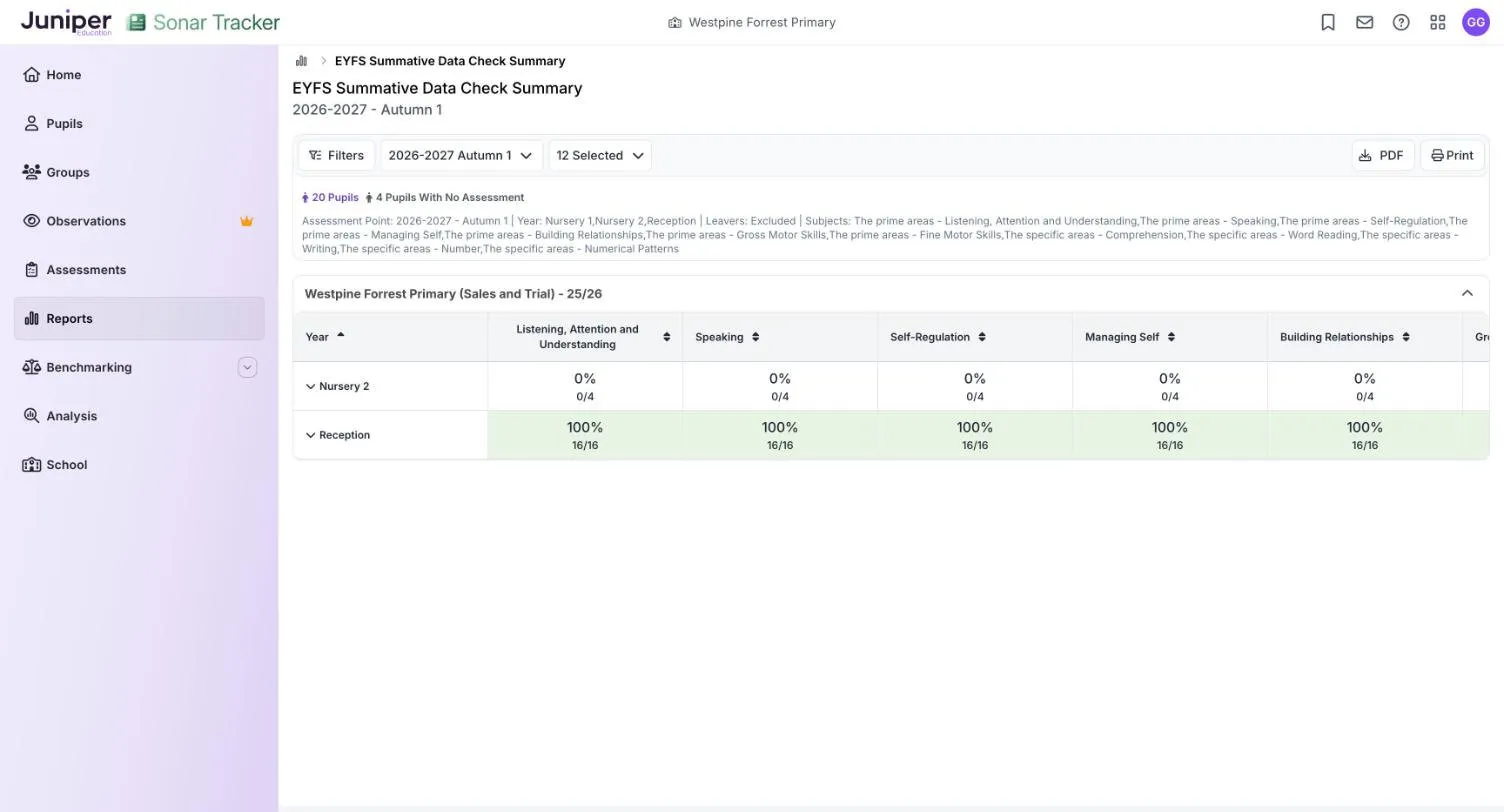Click the 20 Pupils link
The width and height of the screenshot is (1504, 812).
tap(330, 198)
